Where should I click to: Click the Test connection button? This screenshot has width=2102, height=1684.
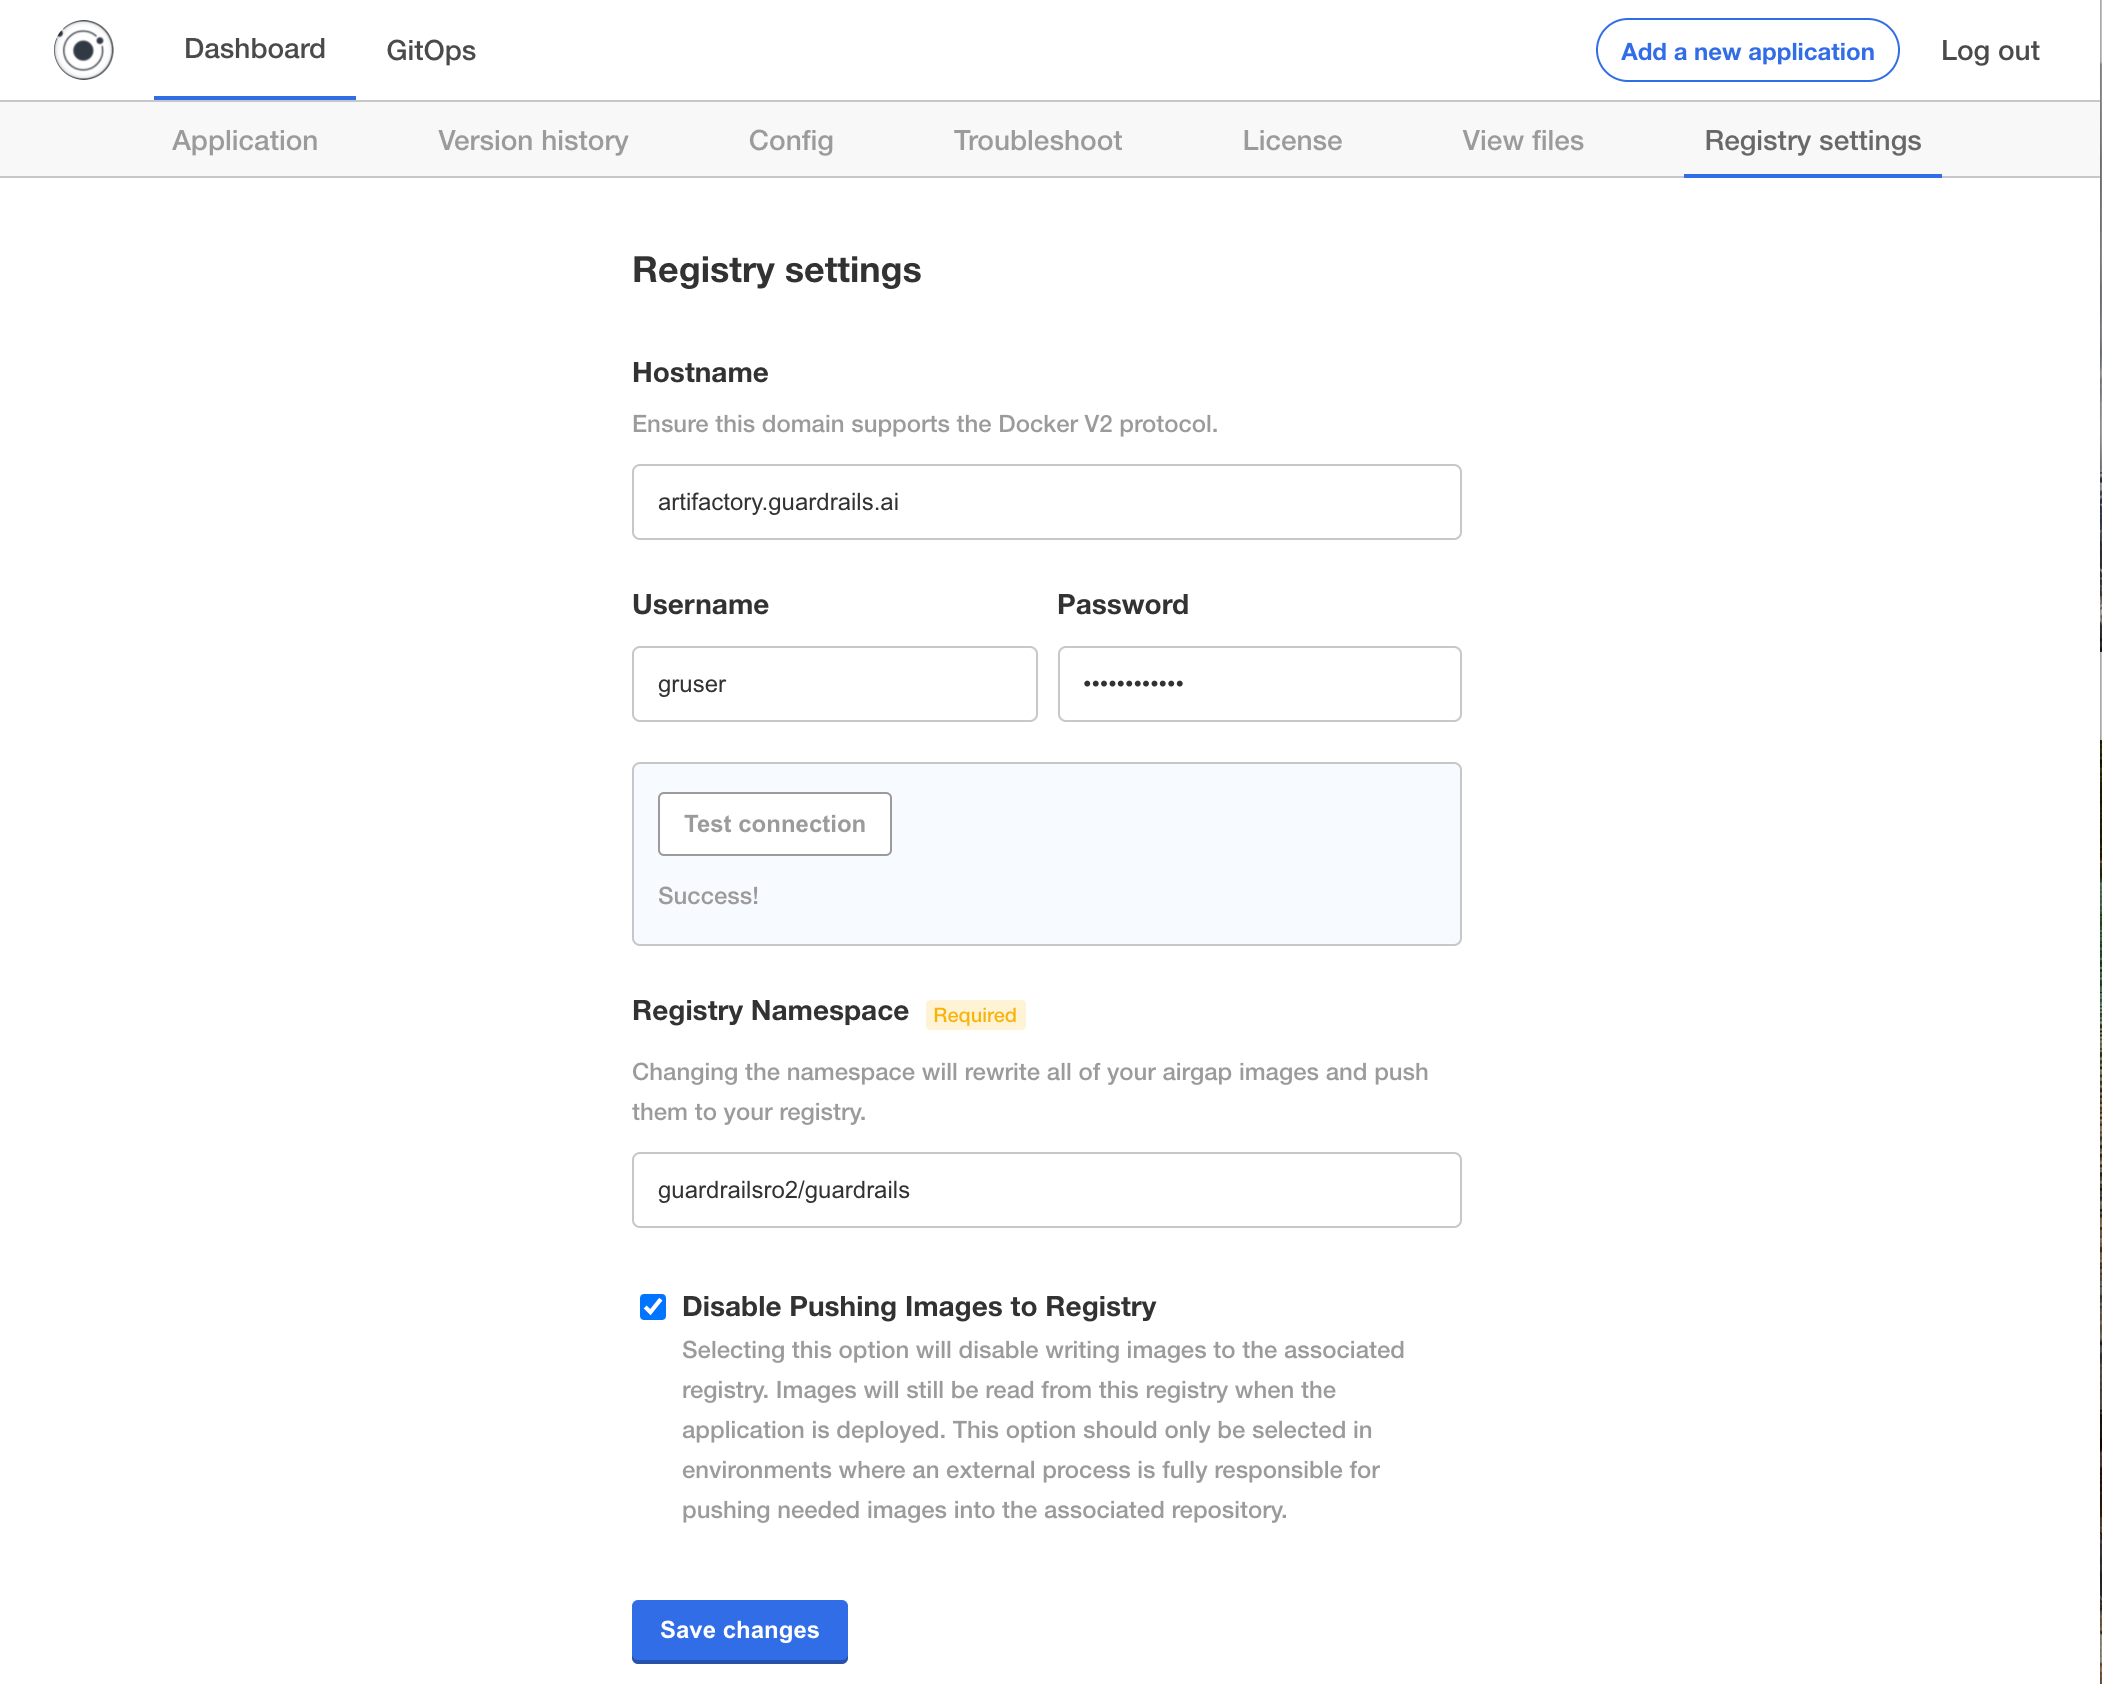[x=773, y=823]
